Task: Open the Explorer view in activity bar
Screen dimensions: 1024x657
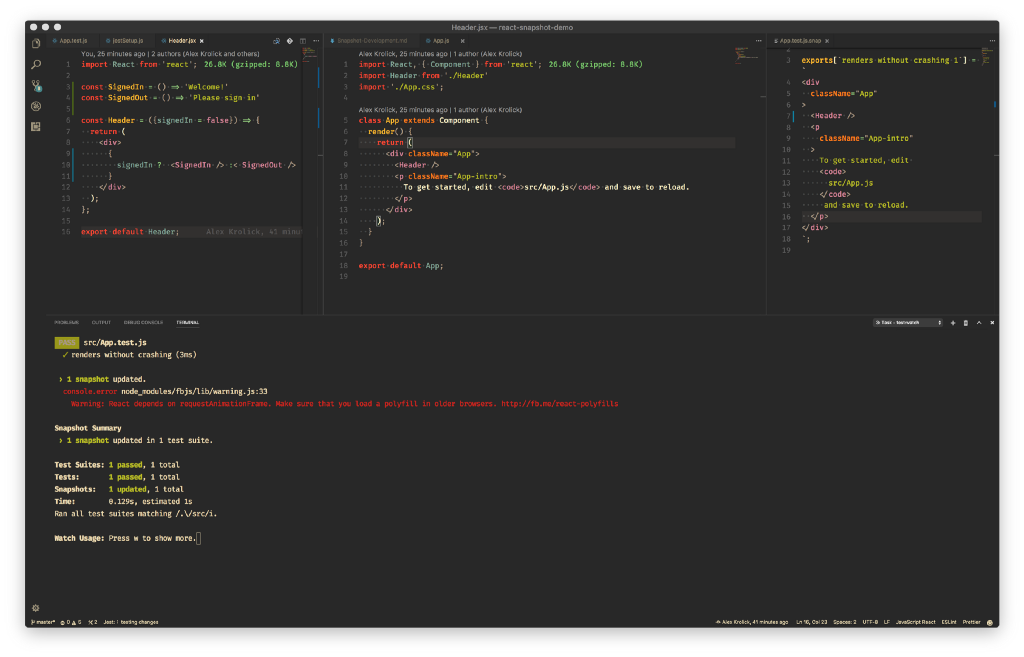Action: [36, 44]
